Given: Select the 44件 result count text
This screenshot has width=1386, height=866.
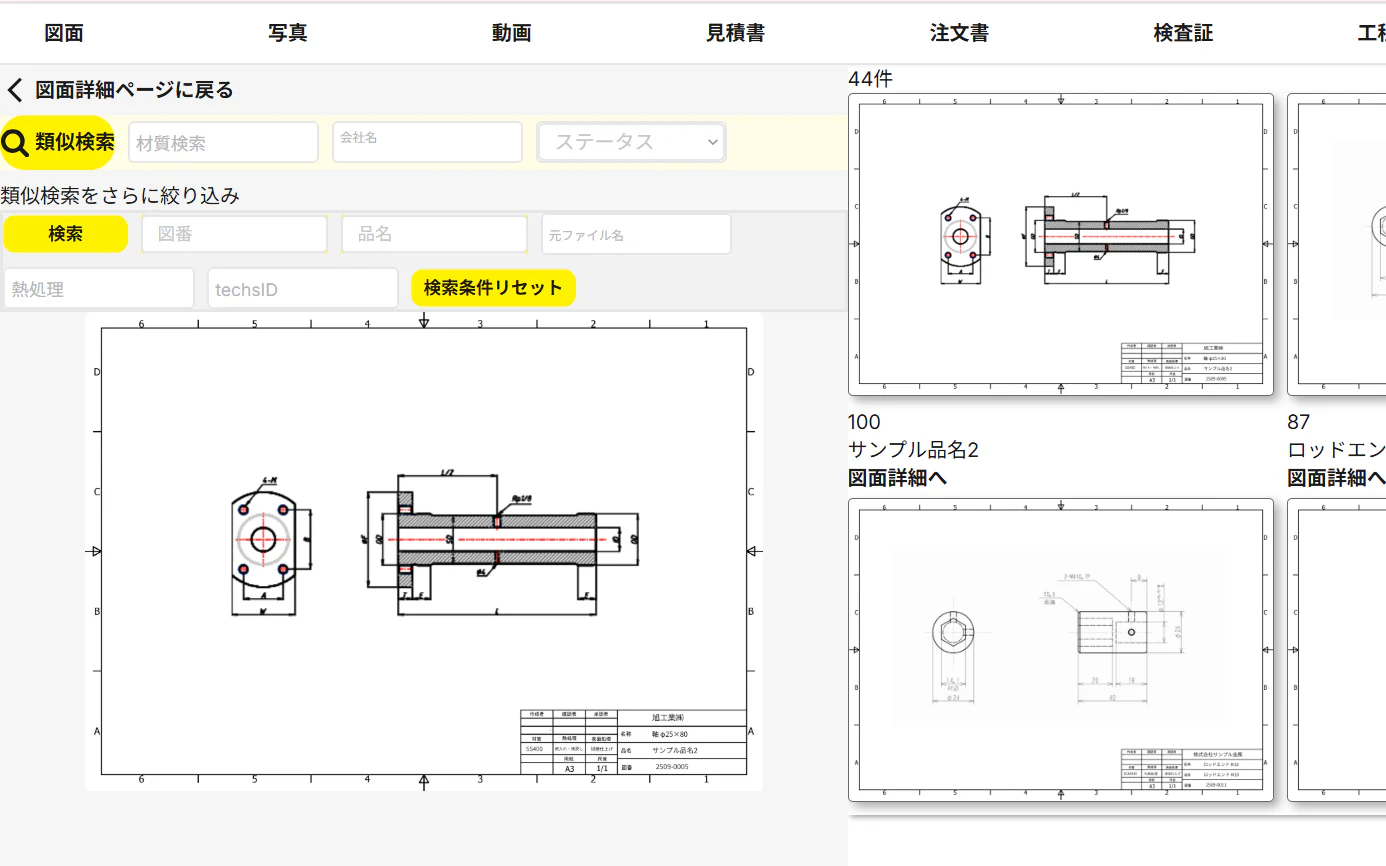Looking at the screenshot, I should click(870, 78).
